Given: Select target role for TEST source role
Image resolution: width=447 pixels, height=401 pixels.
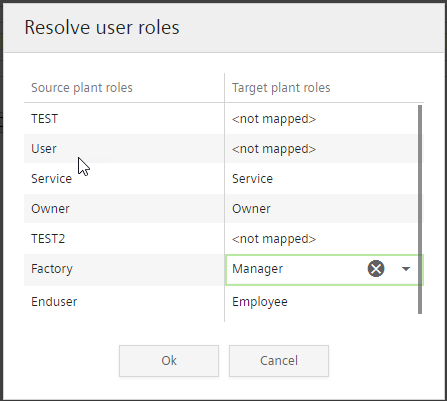Looking at the screenshot, I should (x=321, y=119).
